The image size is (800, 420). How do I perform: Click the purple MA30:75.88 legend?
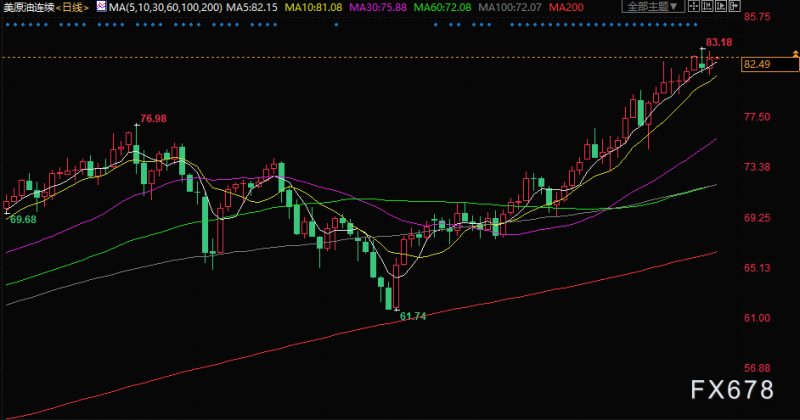(x=378, y=8)
